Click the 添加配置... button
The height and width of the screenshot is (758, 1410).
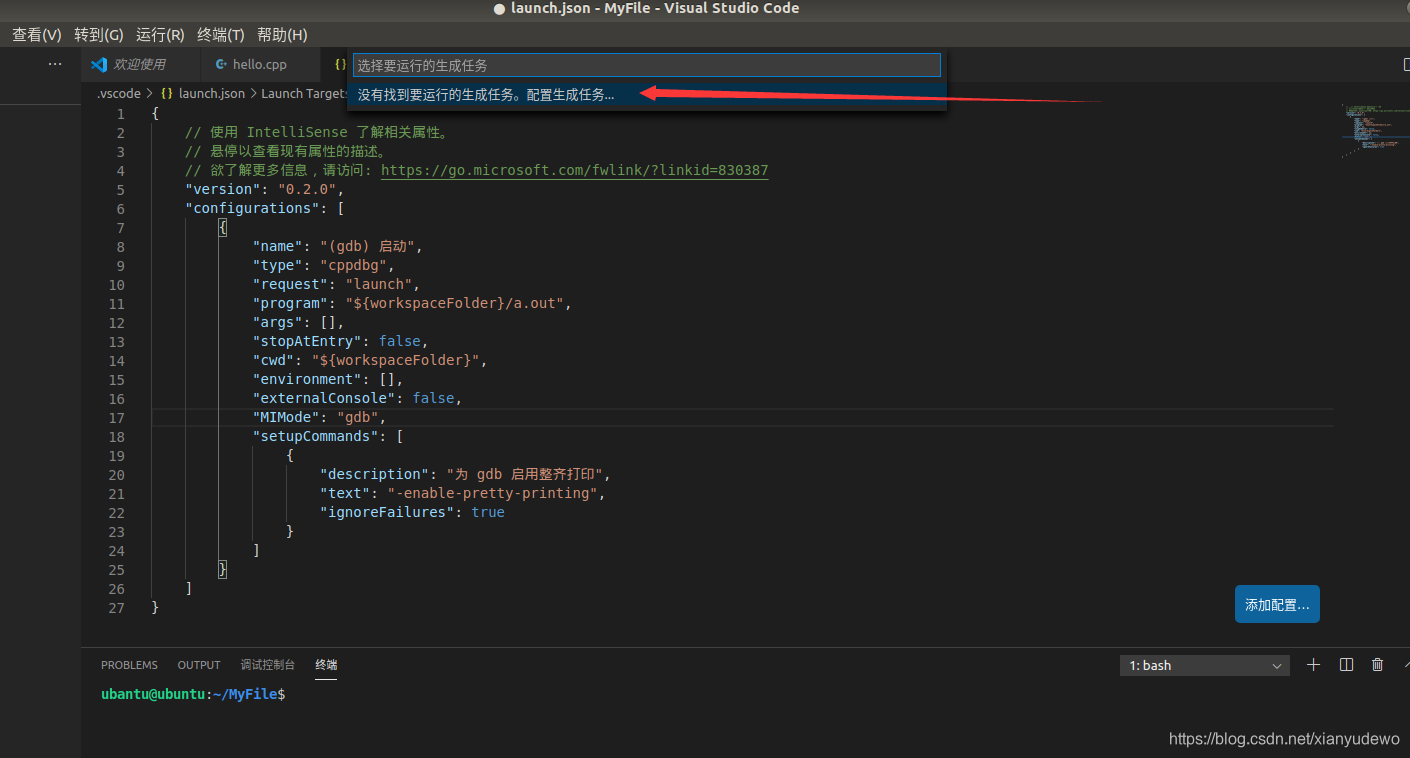(x=1277, y=604)
